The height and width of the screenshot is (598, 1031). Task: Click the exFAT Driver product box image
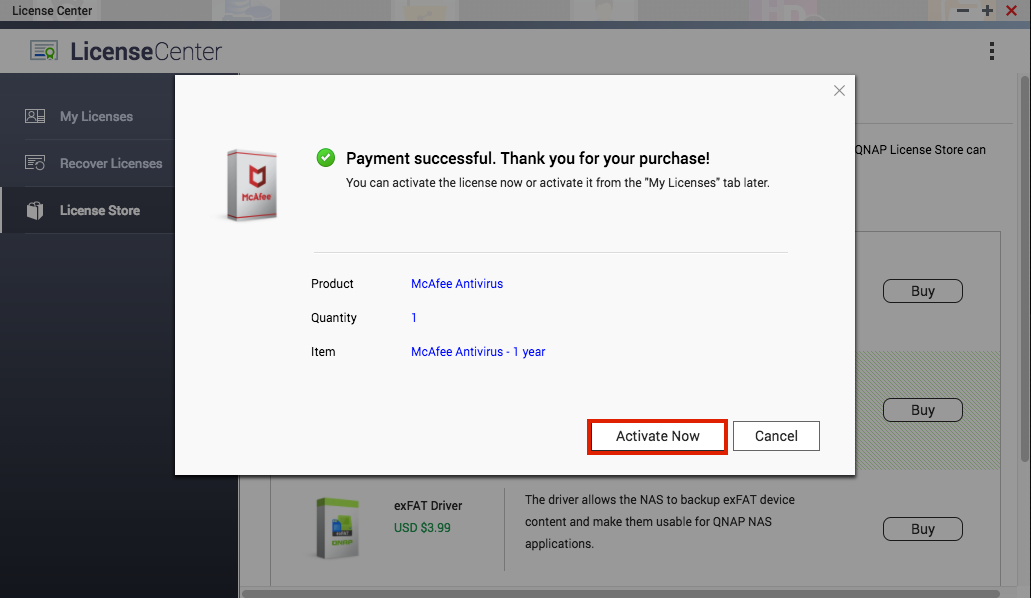pos(338,528)
